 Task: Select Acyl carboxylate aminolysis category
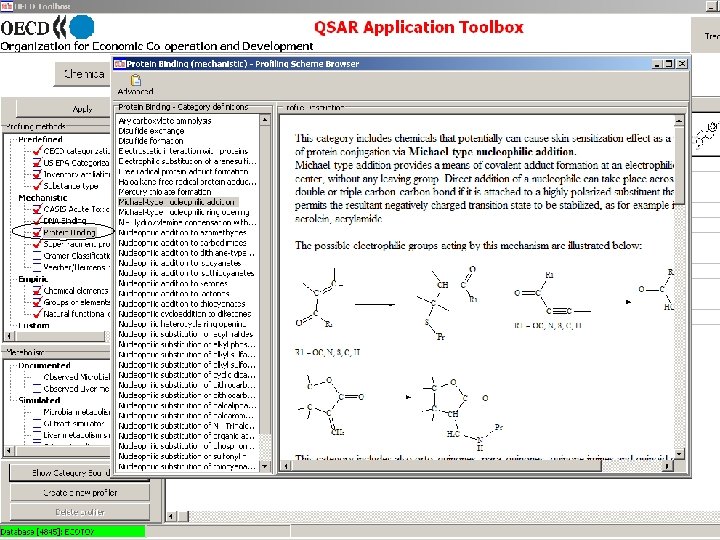point(164,121)
